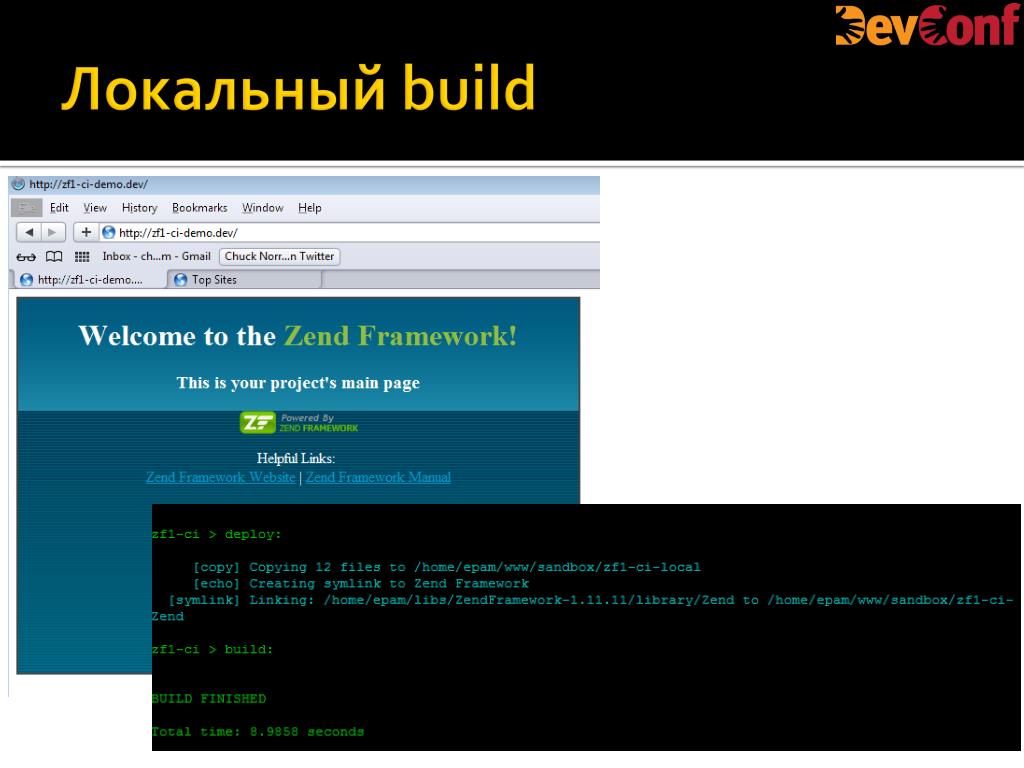Image resolution: width=1024 pixels, height=768 pixels.
Task: Click the 'Helpful Links:' text
Action: [x=296, y=458]
